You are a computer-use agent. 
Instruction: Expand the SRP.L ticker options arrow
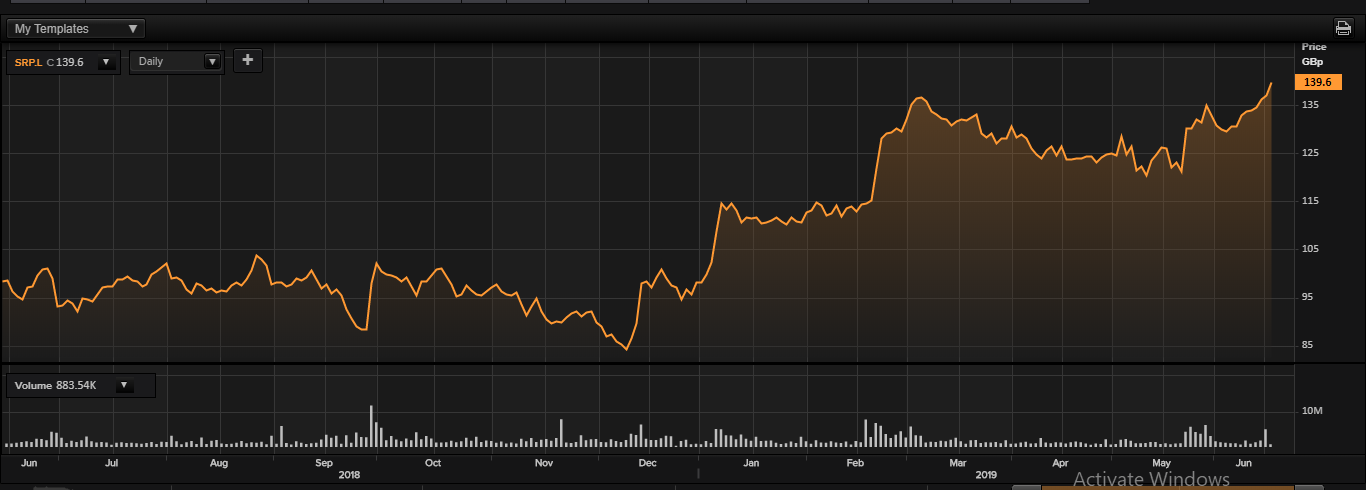[x=106, y=62]
